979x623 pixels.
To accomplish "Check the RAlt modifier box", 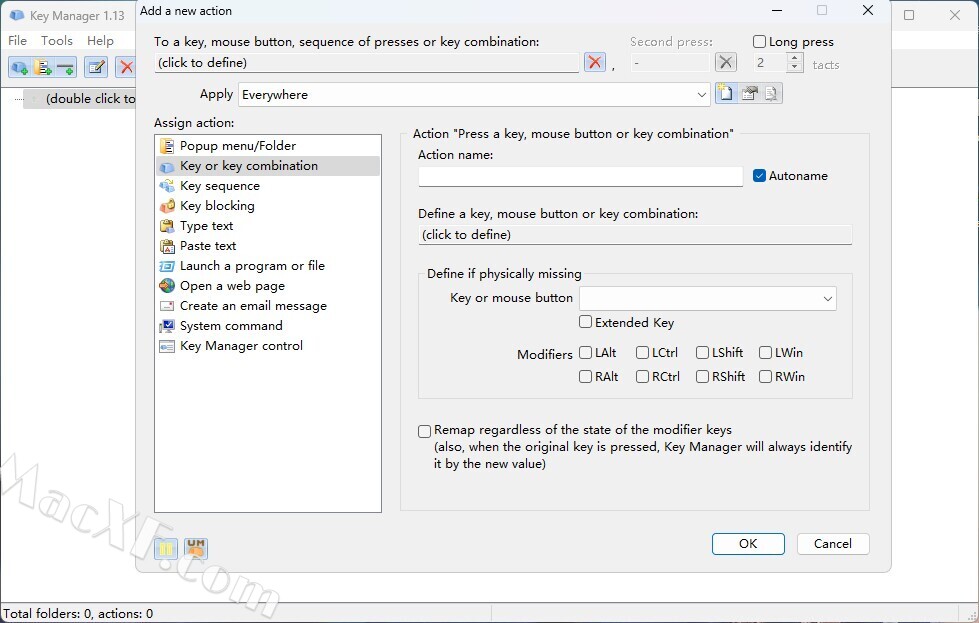I will 585,376.
